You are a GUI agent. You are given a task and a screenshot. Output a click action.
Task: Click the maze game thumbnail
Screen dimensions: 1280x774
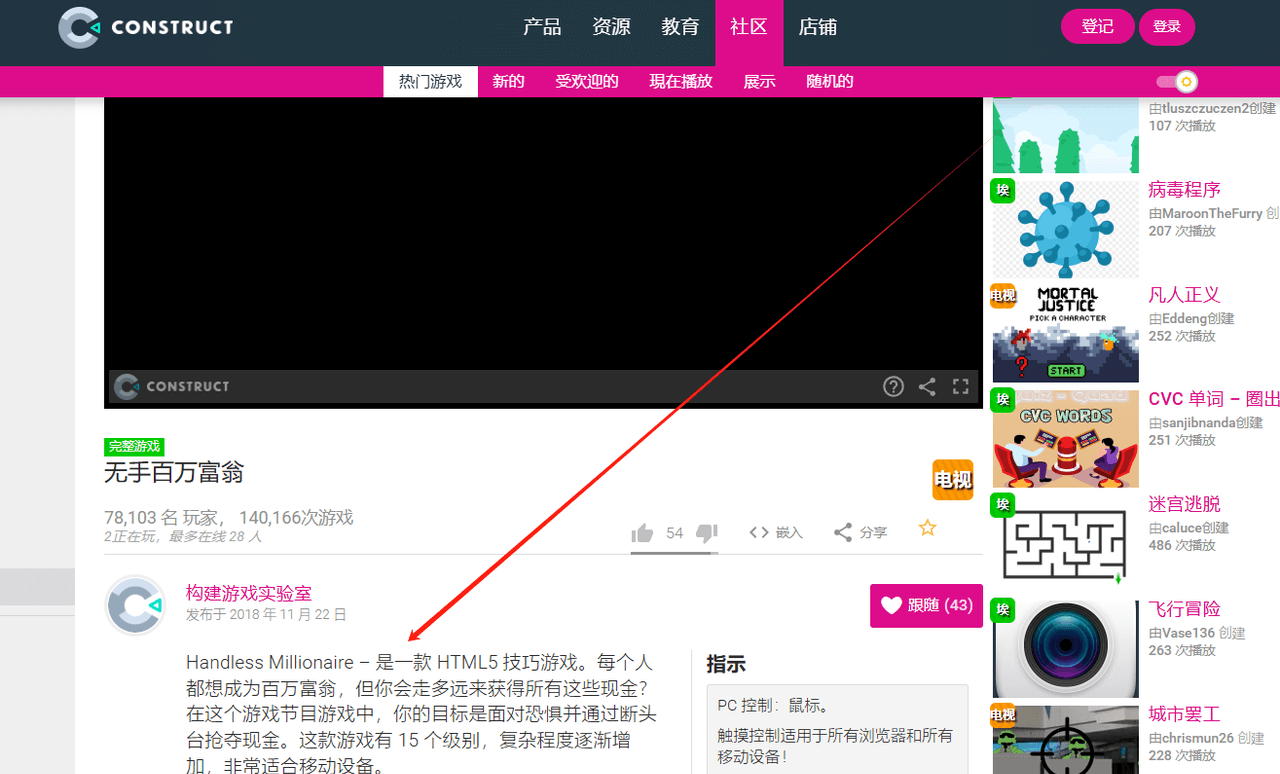tap(1066, 544)
